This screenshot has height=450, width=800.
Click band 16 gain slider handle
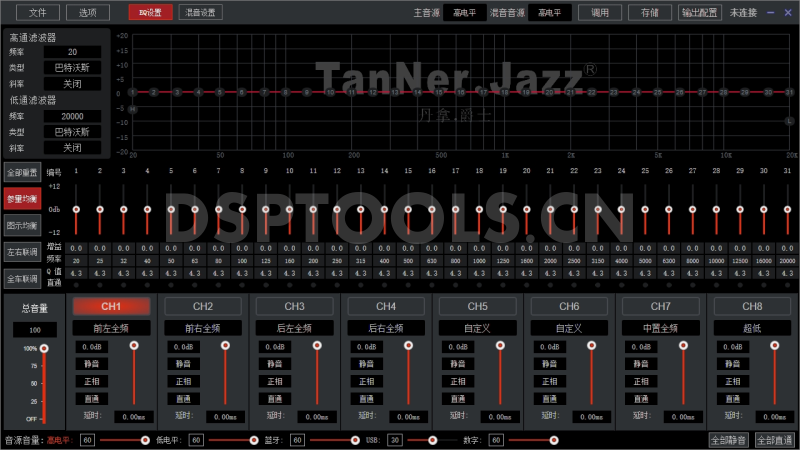click(x=431, y=209)
